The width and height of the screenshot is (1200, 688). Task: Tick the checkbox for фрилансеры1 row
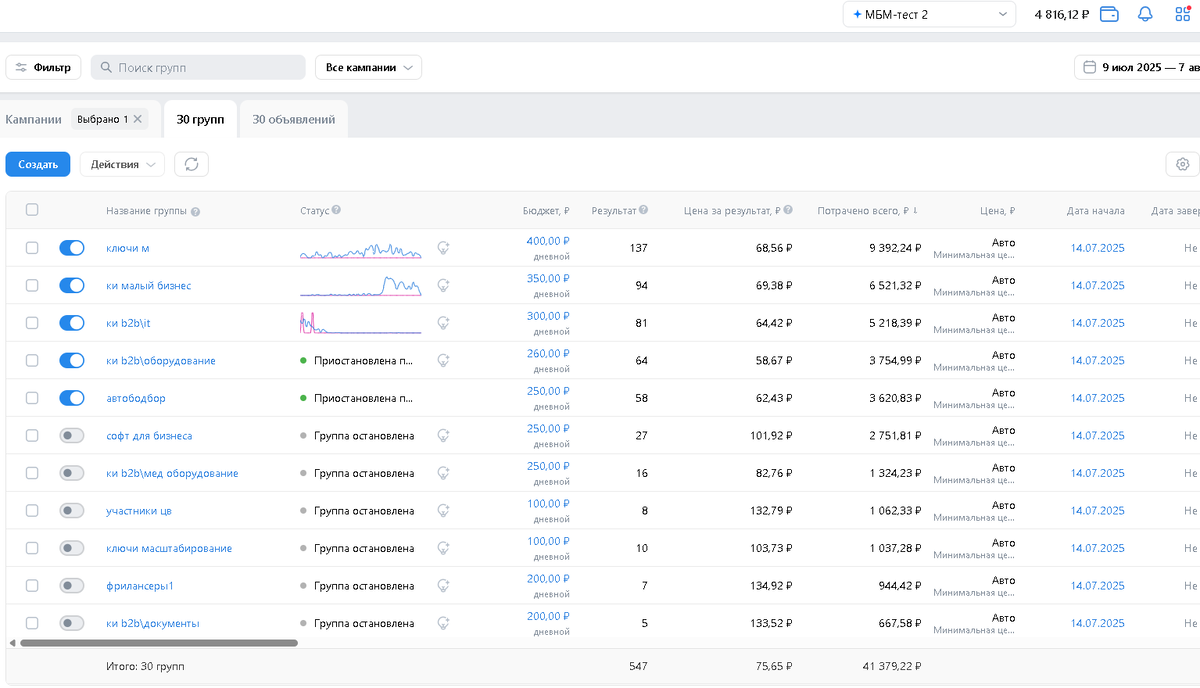coord(32,585)
